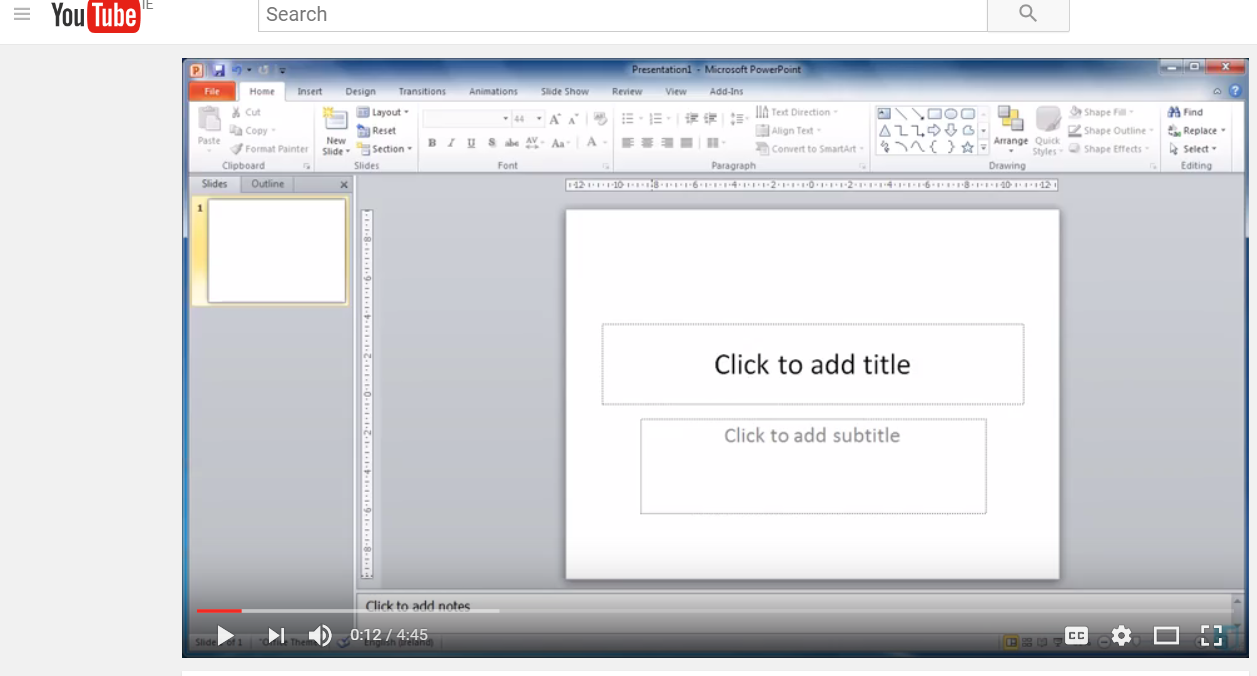Switch to the Design ribbon tab
This screenshot has height=676, width=1257.
pos(361,92)
